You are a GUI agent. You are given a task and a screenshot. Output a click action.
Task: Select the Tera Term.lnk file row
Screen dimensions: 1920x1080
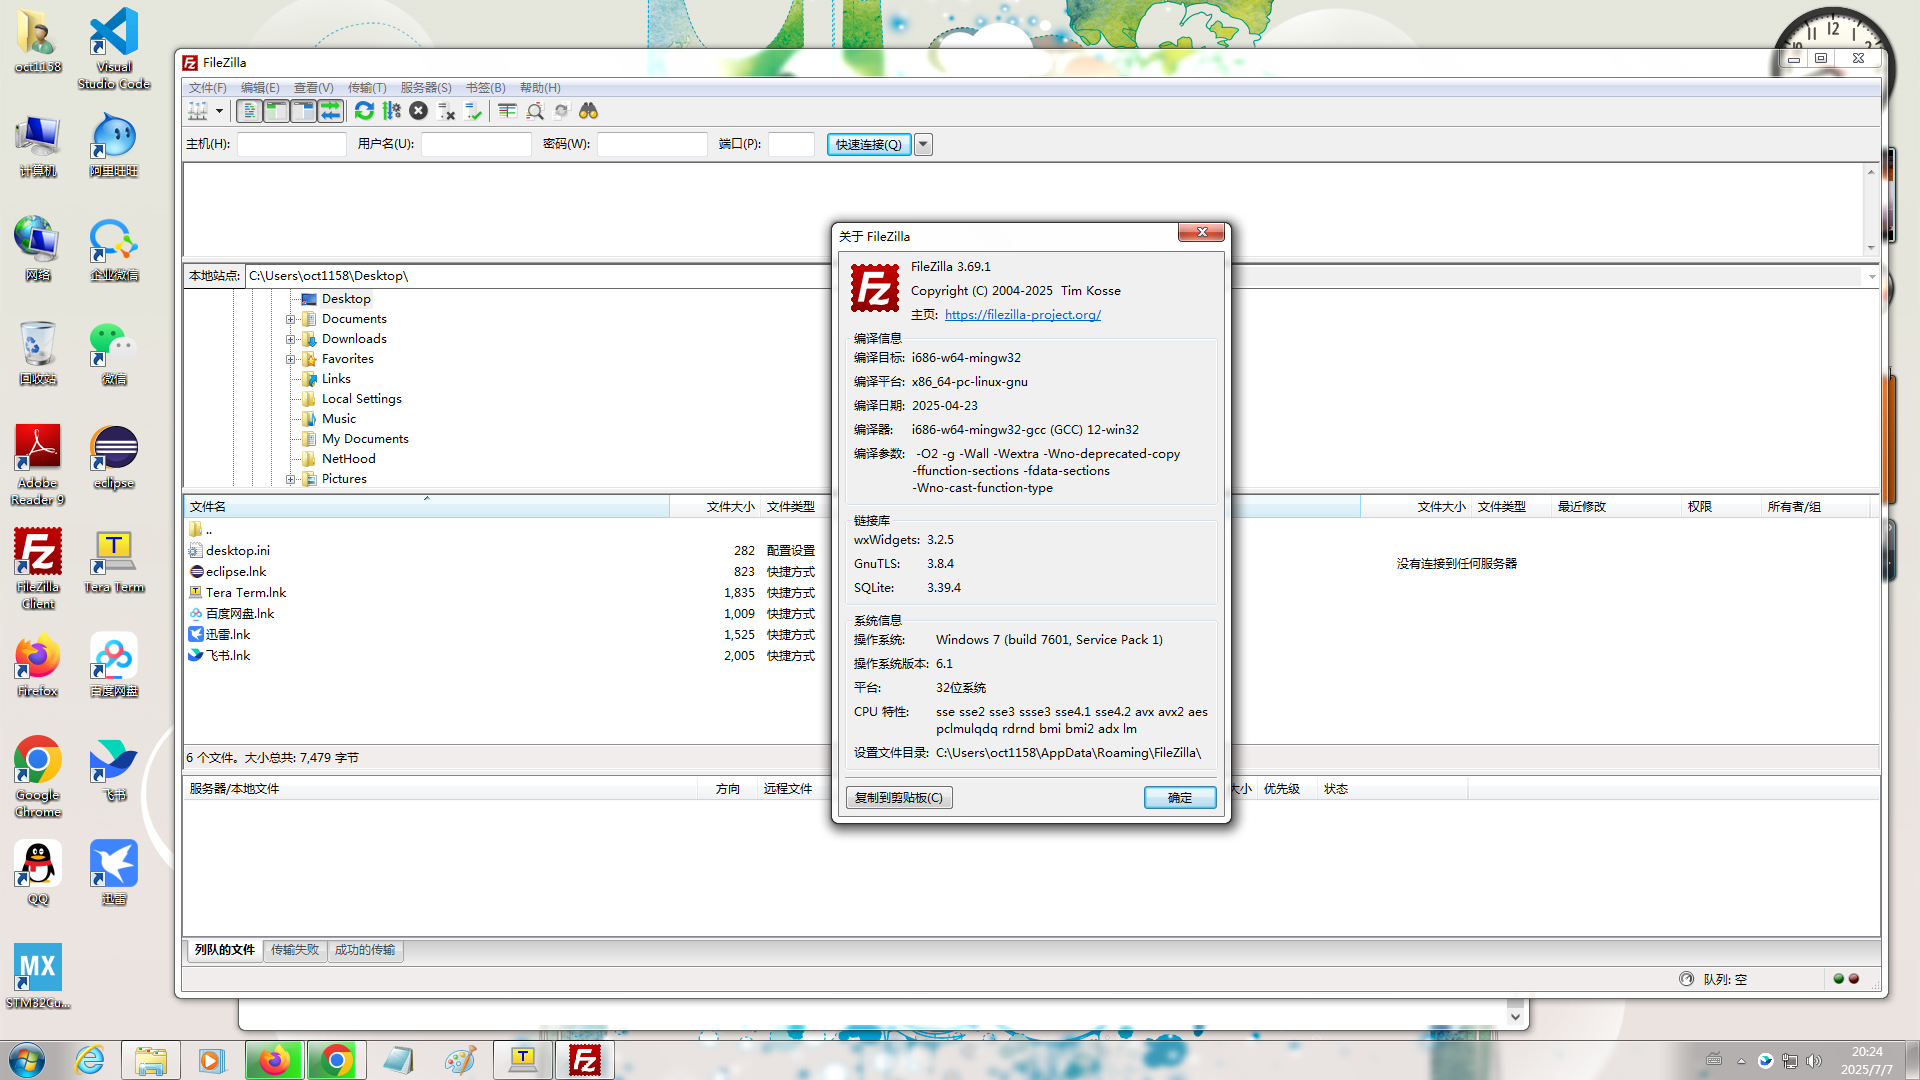click(503, 593)
